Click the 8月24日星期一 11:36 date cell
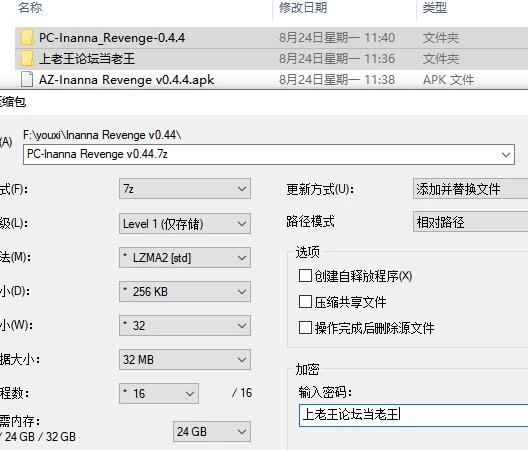 tap(337, 59)
